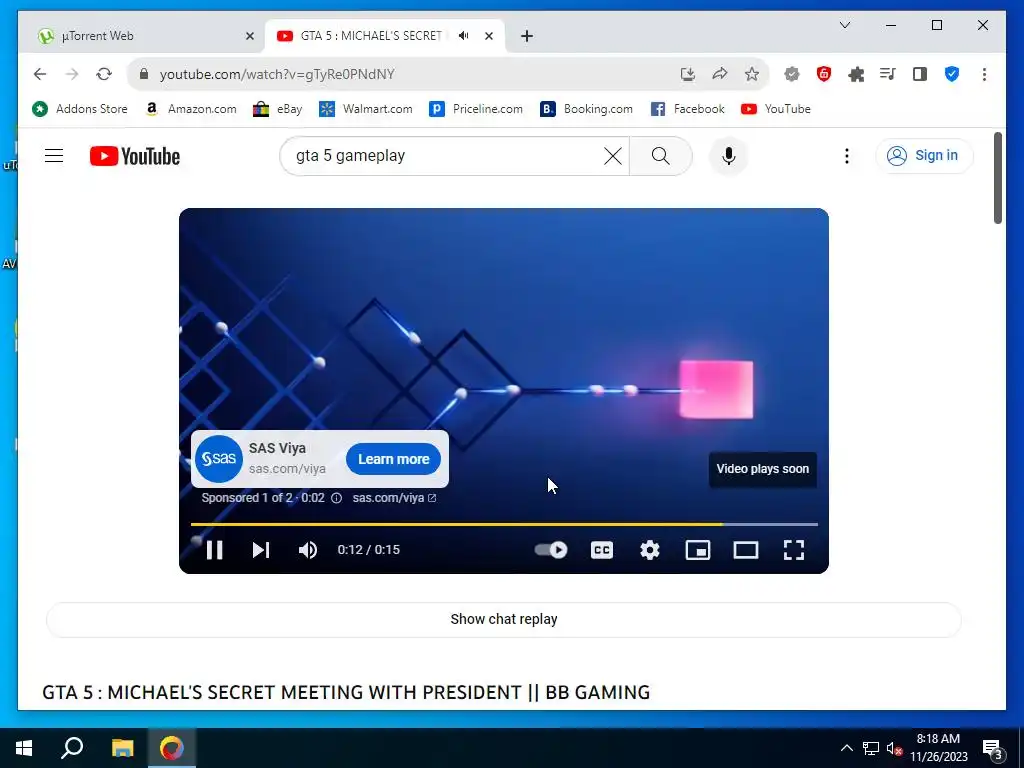This screenshot has height=768, width=1024.
Task: Click the Sign in button
Action: point(923,155)
